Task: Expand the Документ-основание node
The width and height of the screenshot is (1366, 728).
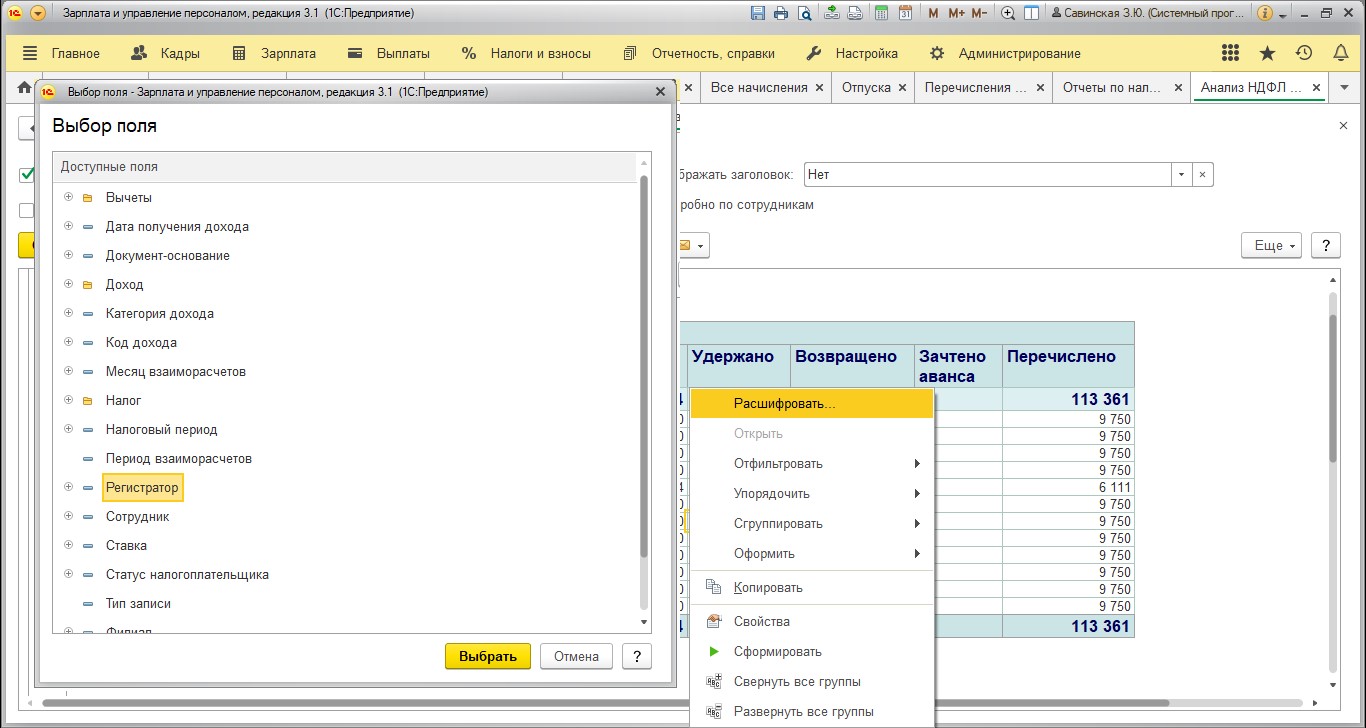Action: [68, 255]
